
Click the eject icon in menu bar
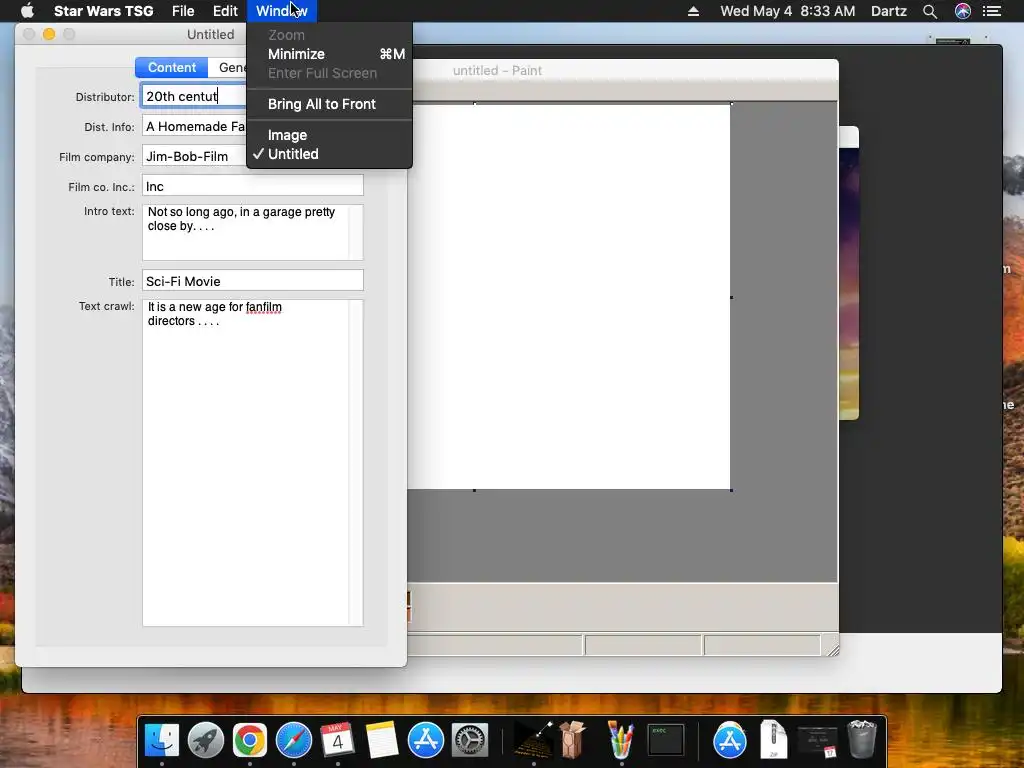[694, 11]
